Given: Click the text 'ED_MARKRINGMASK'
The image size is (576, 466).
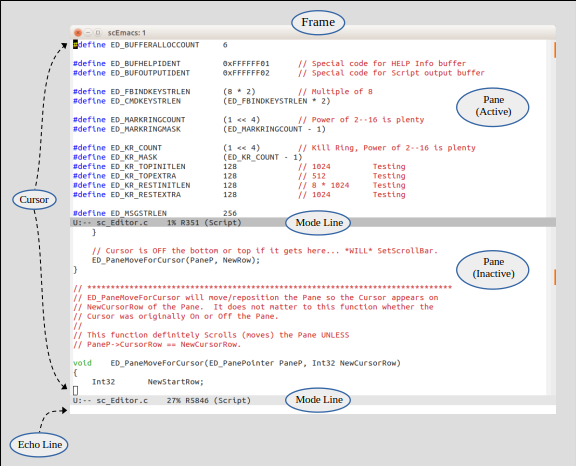Looking at the screenshot, I should pos(145,129).
